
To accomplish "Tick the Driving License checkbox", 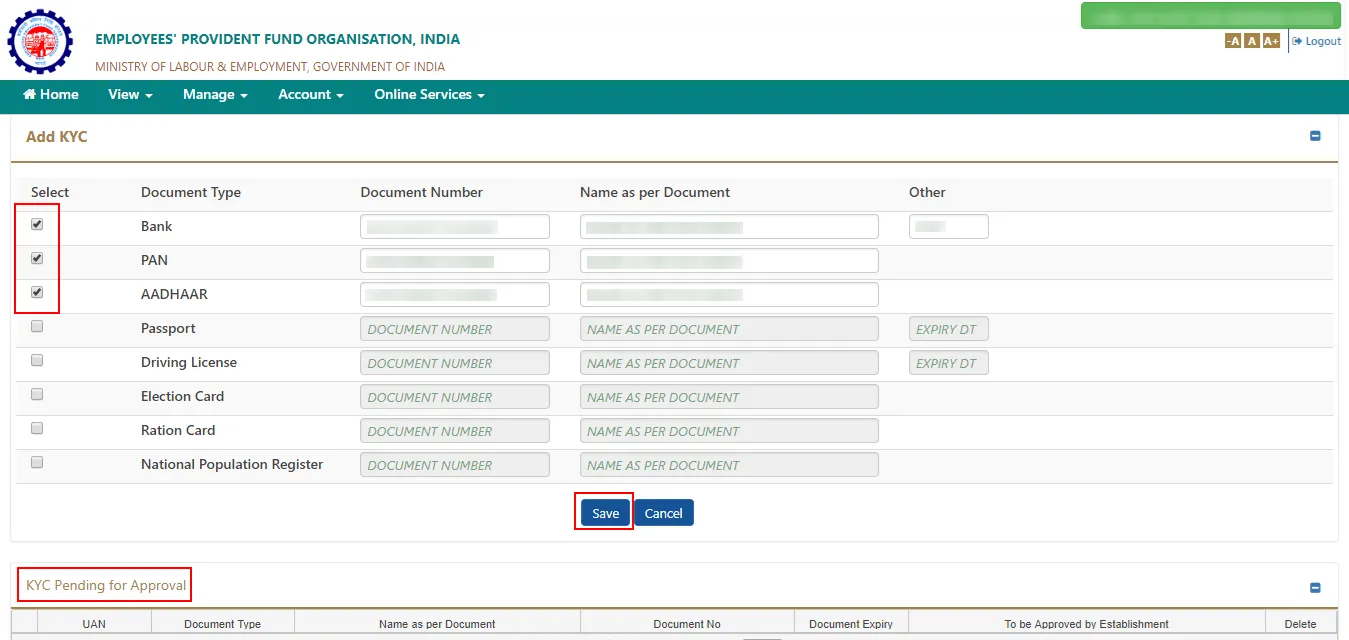I will point(37,361).
